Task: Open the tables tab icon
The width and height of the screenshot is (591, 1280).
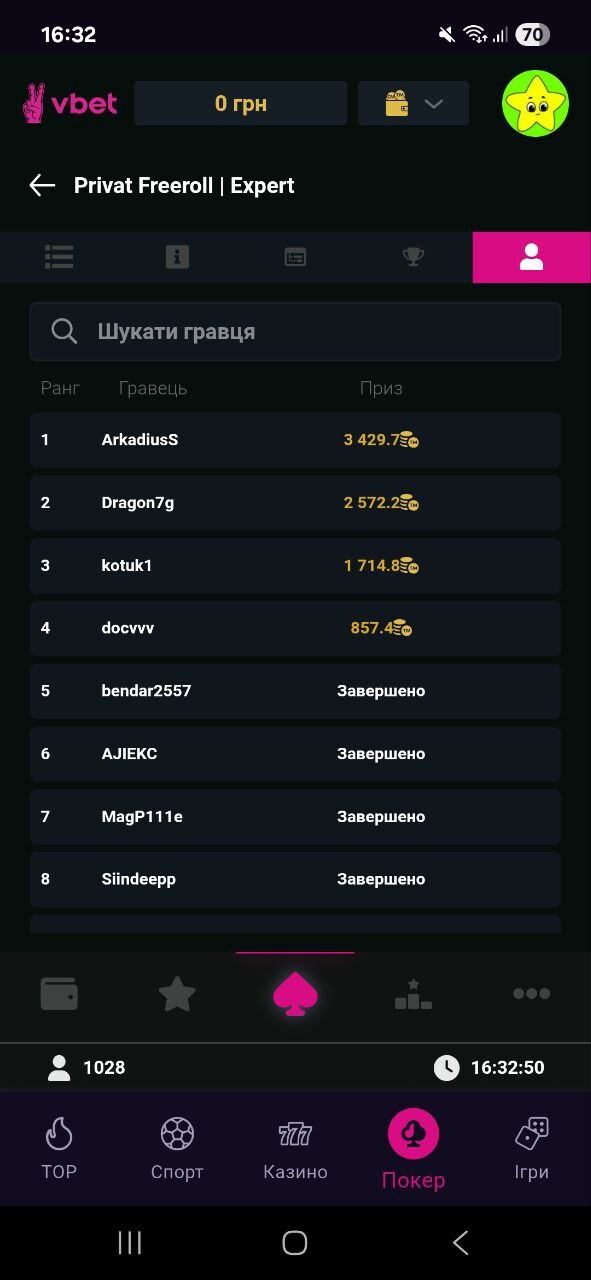Action: pyautogui.click(x=295, y=257)
